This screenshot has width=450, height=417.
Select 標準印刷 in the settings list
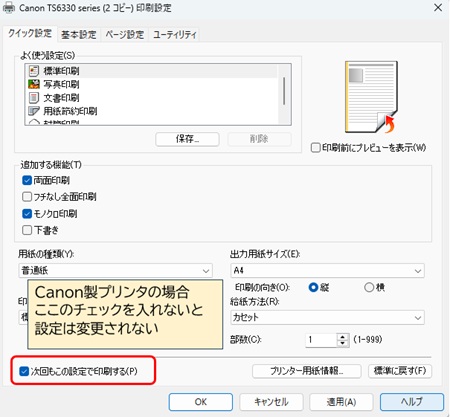click(152, 71)
